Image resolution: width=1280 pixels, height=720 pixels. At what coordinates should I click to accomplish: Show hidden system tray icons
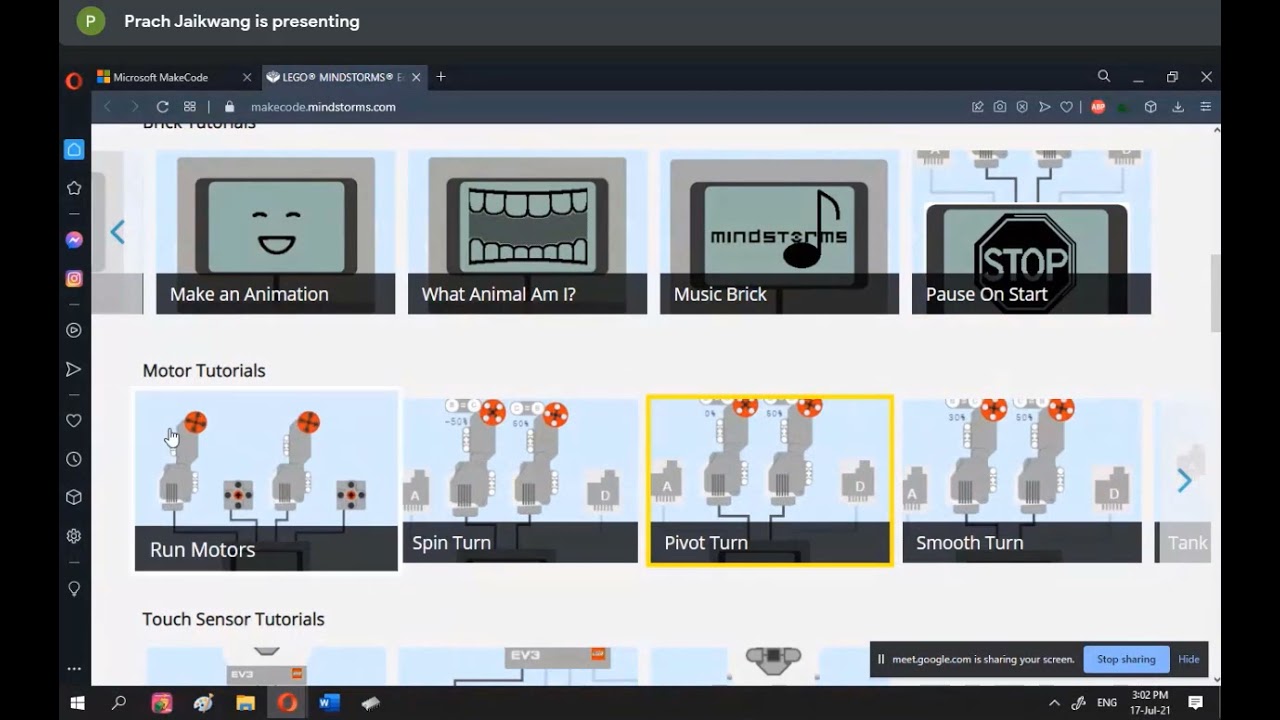pyautogui.click(x=1054, y=703)
